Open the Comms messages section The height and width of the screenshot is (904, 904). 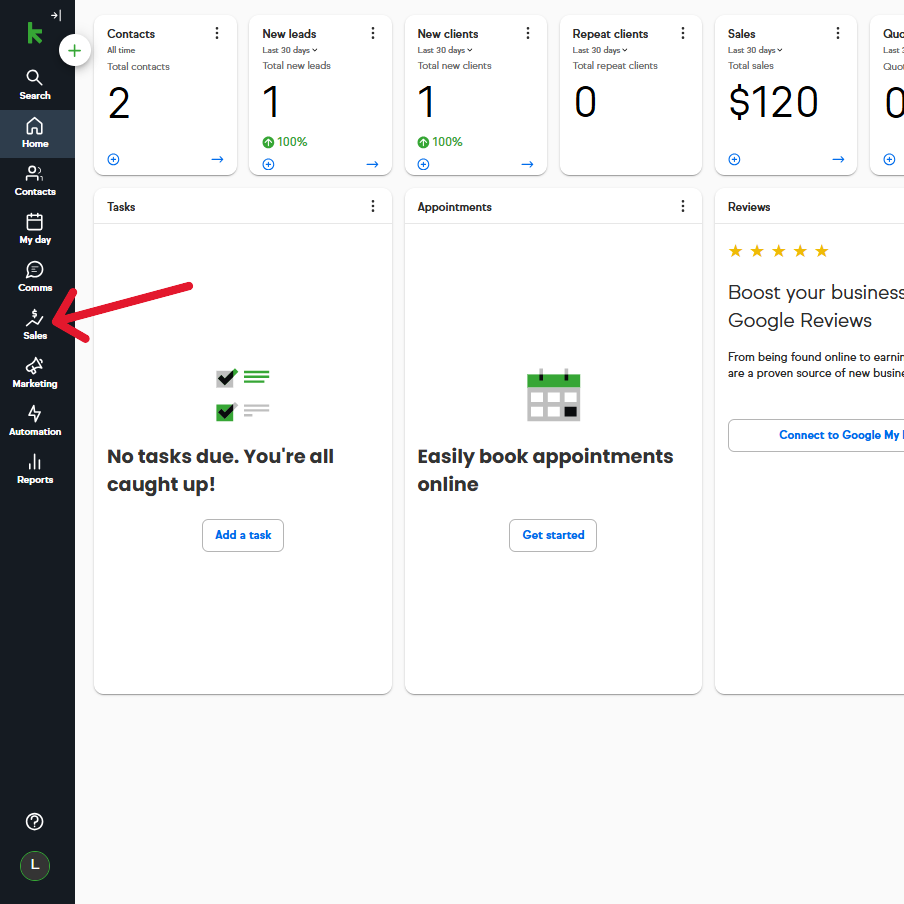coord(35,276)
